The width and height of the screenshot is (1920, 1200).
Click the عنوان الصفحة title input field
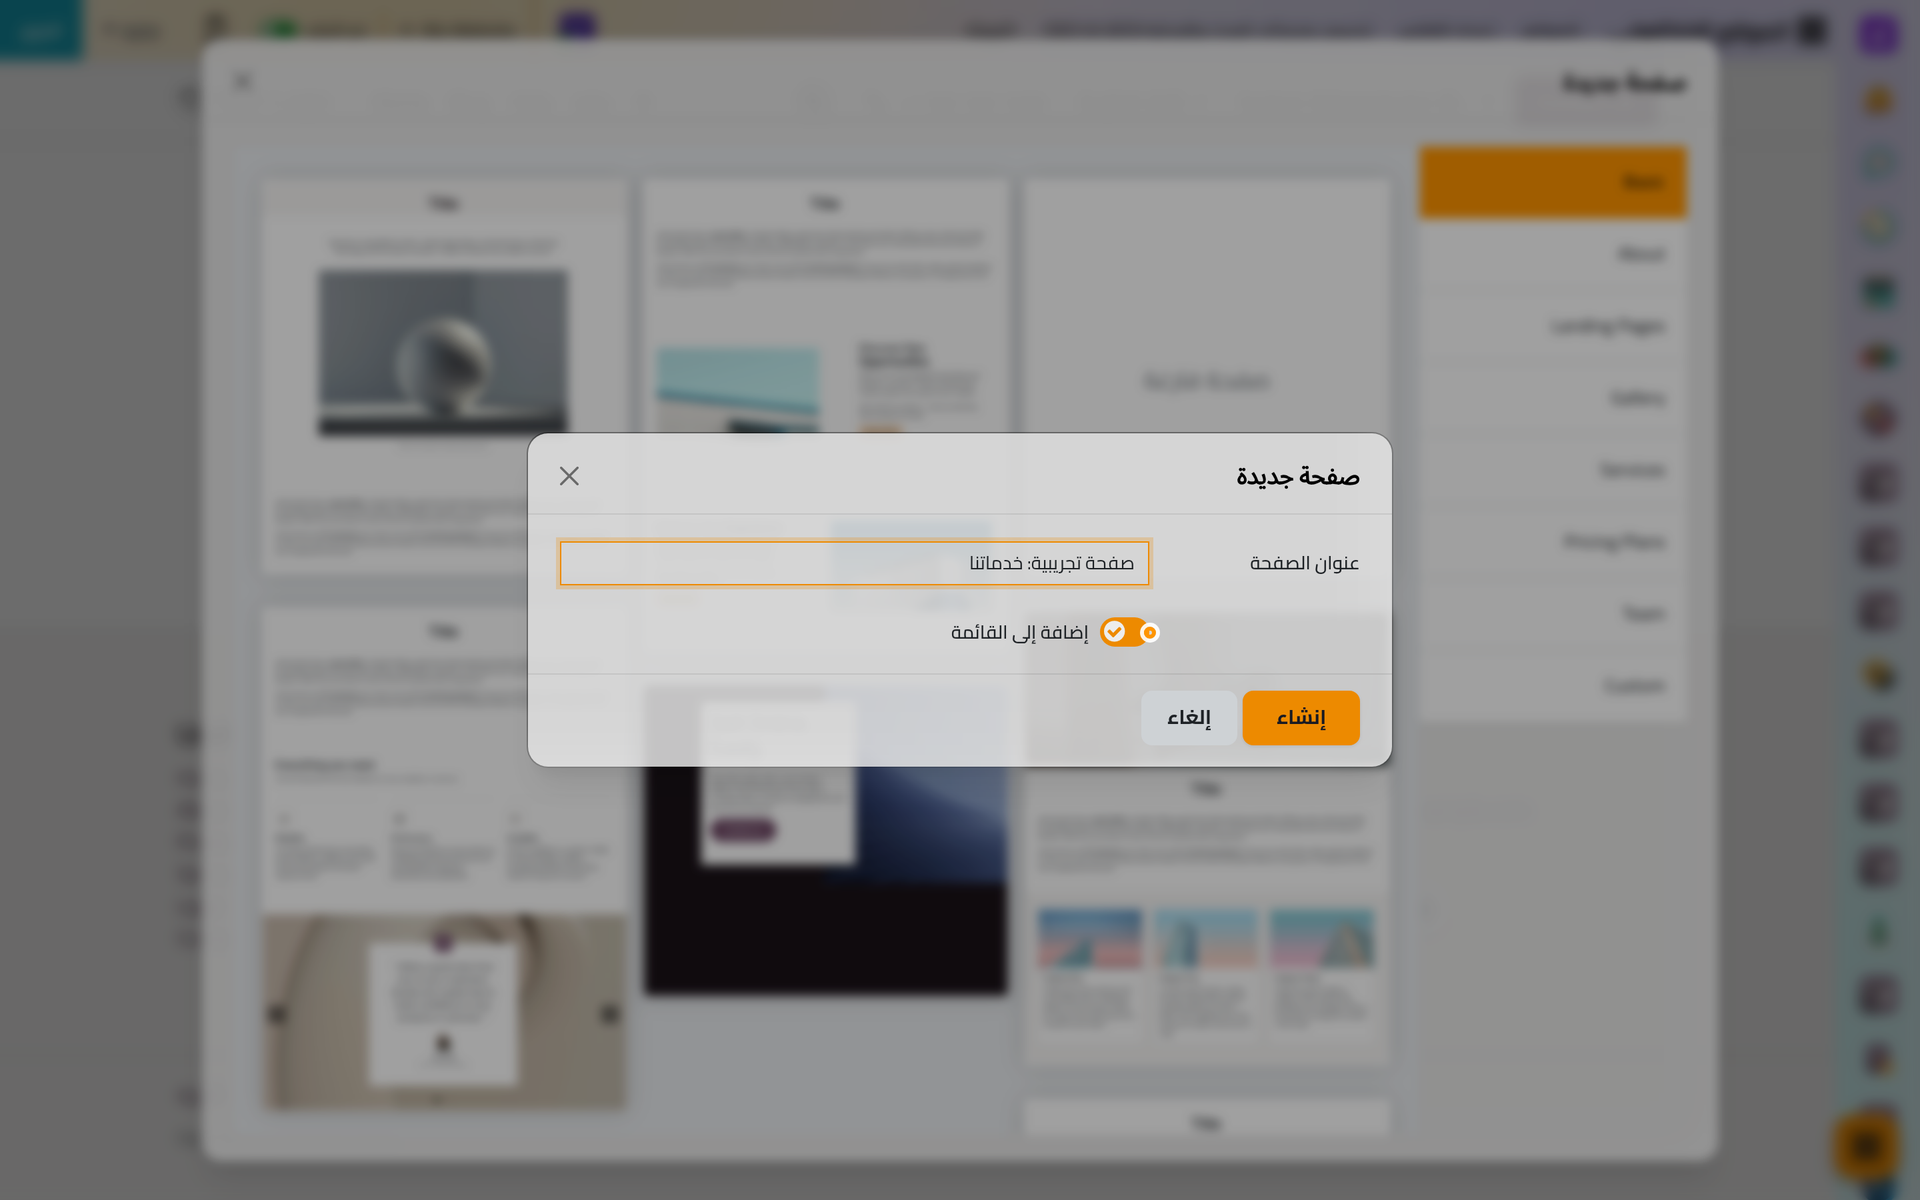[x=854, y=563]
